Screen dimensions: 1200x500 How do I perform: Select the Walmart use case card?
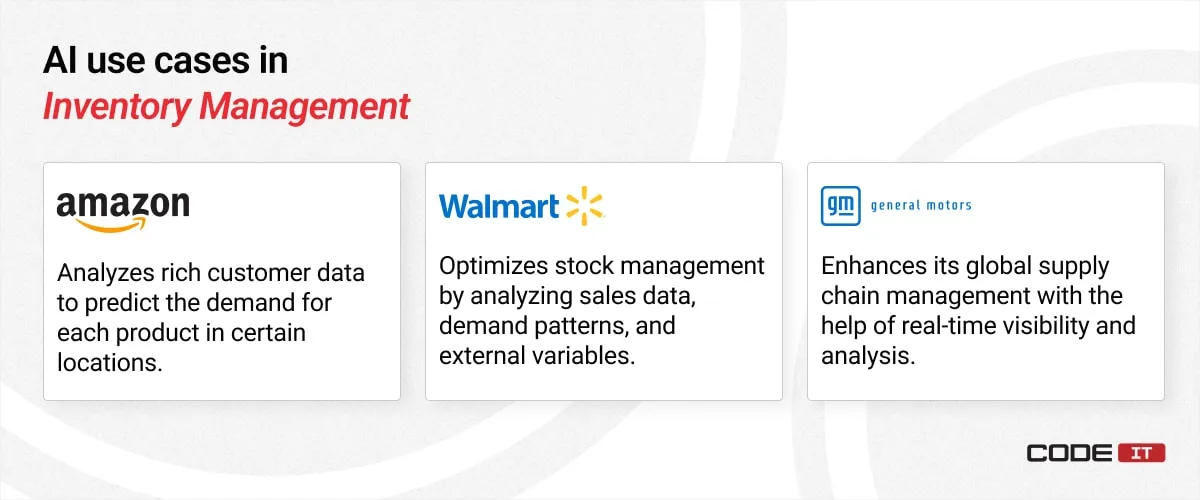(604, 281)
